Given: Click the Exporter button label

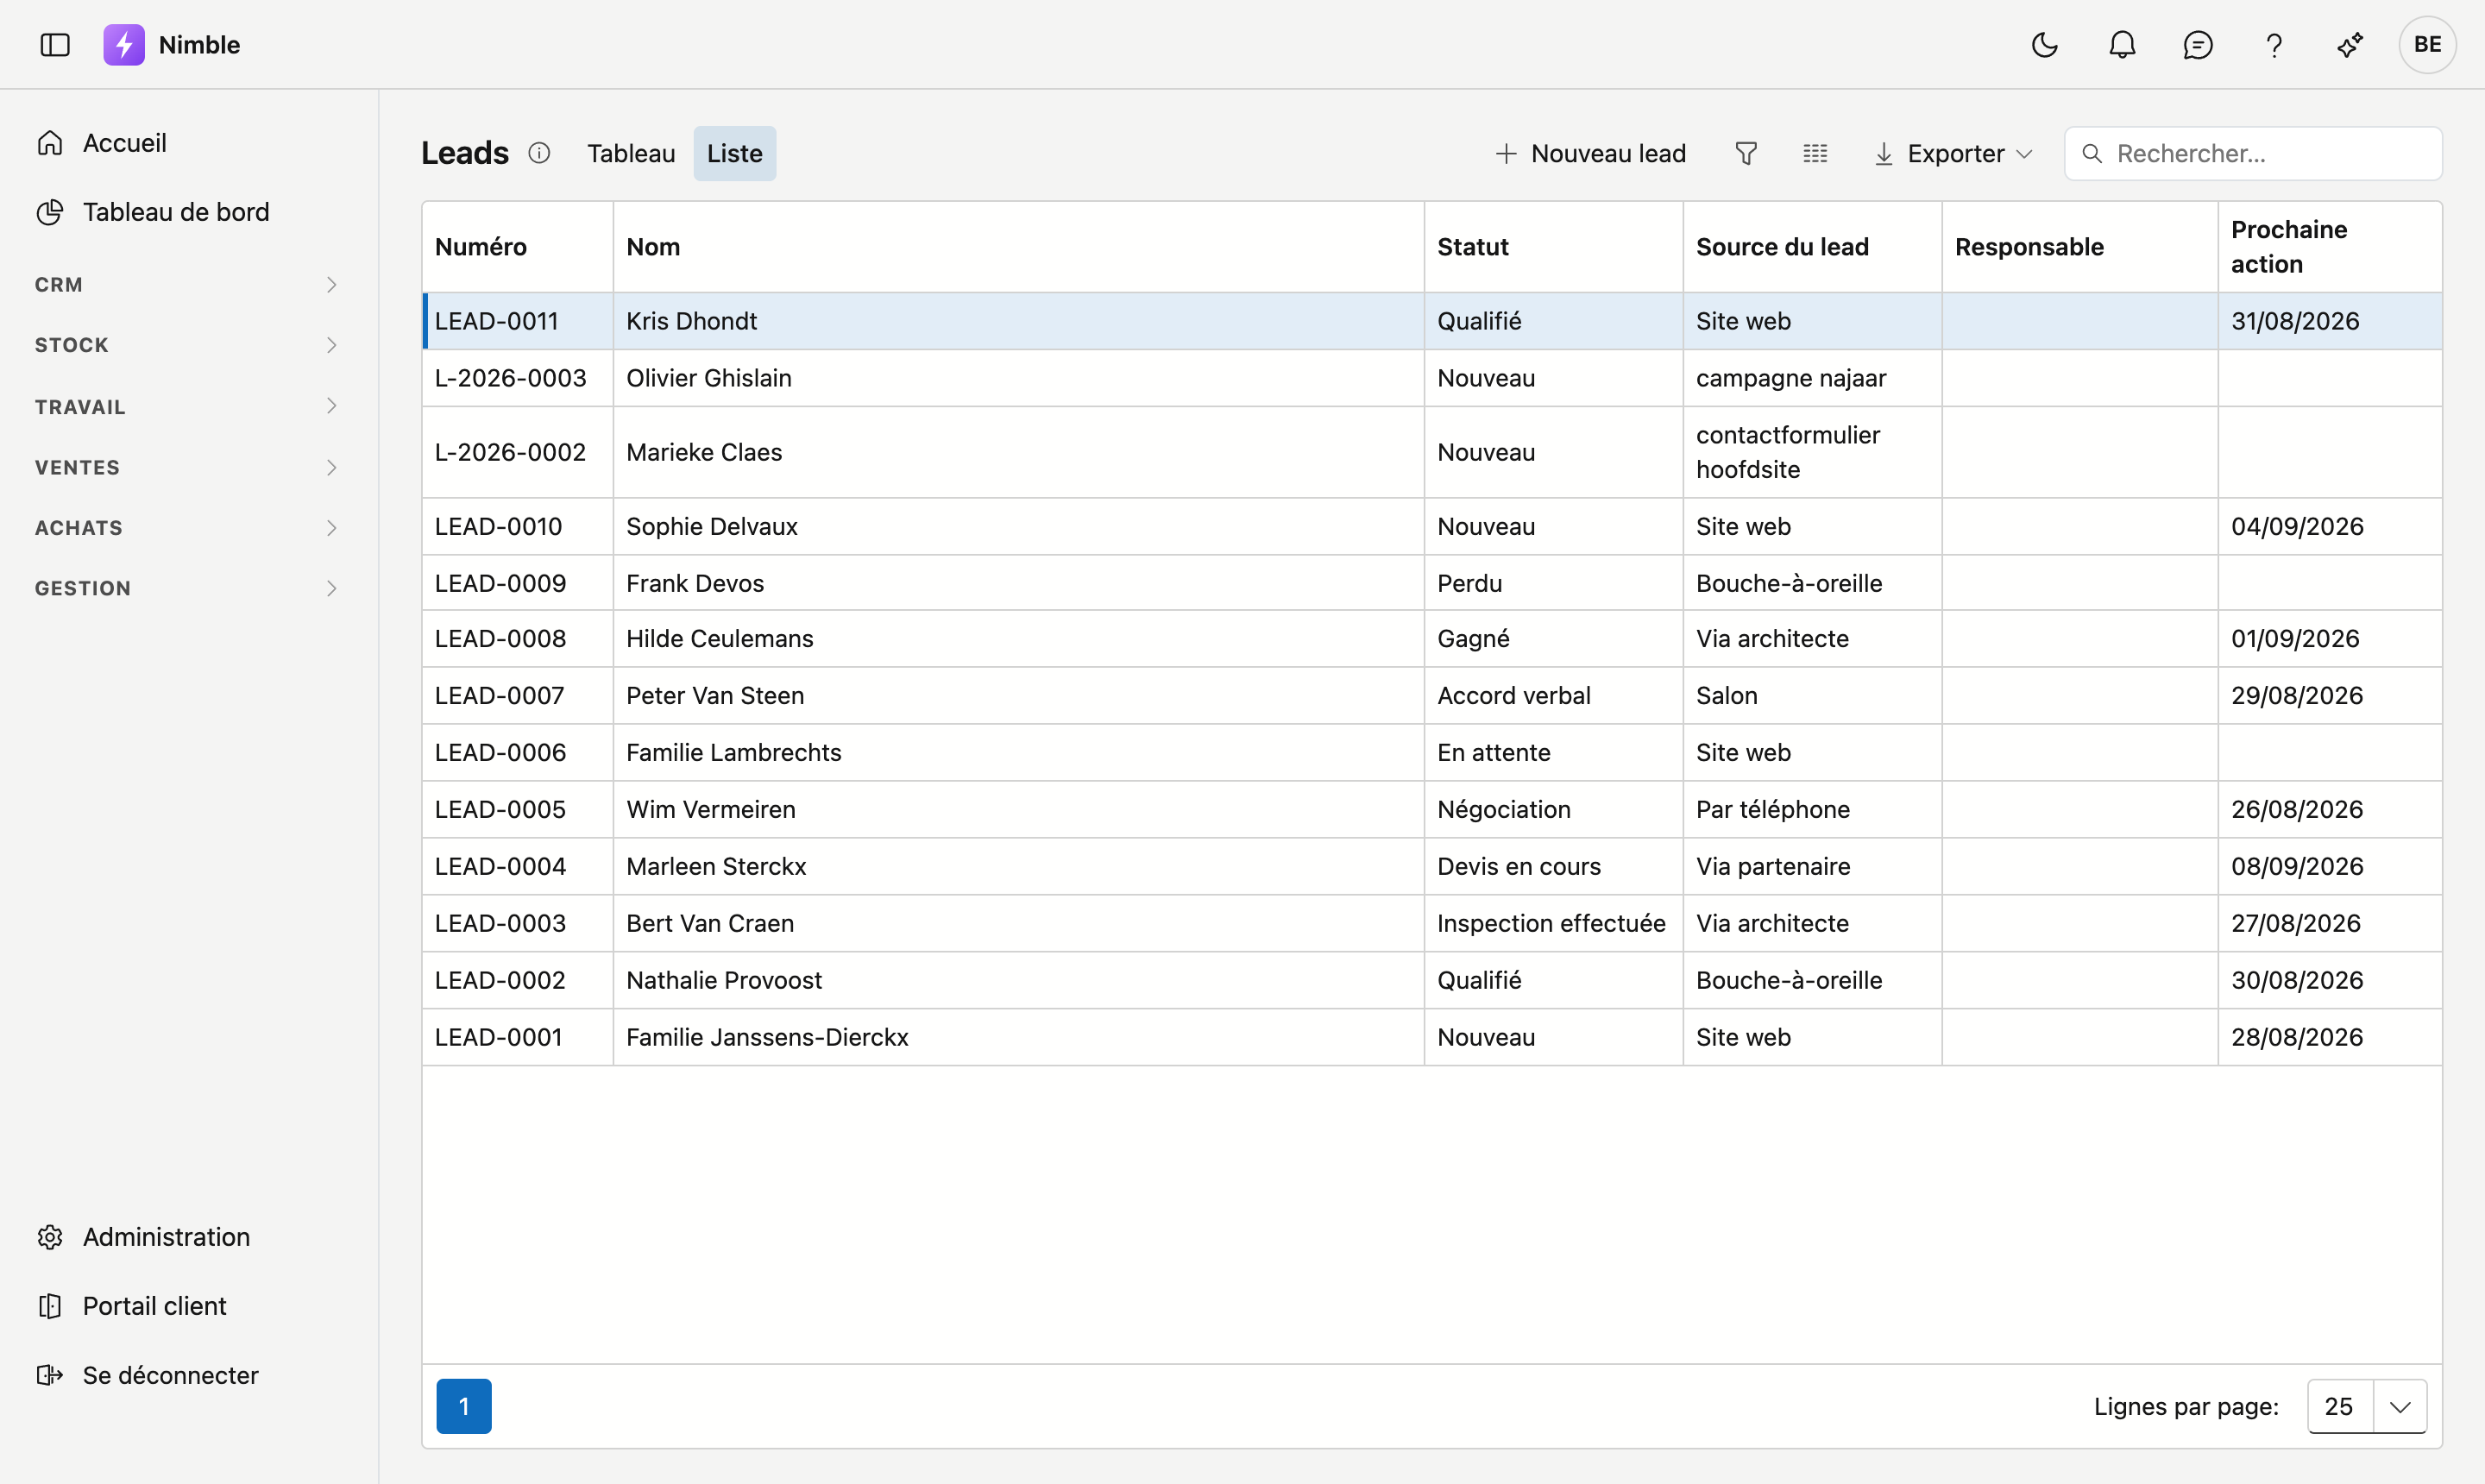Looking at the screenshot, I should pos(1956,153).
